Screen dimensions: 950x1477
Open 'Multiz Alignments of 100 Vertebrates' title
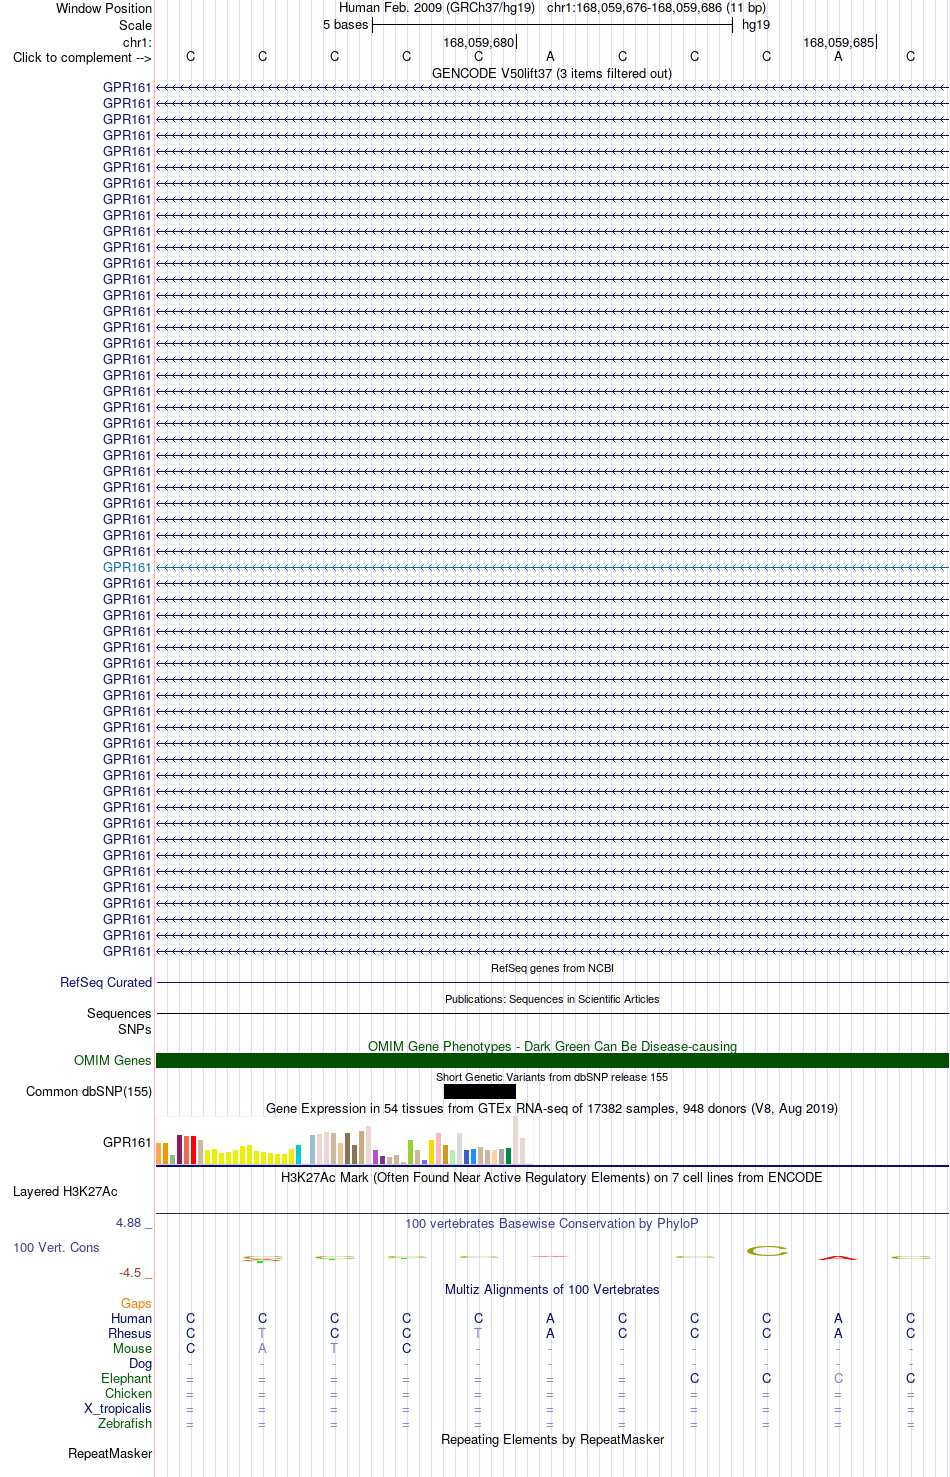[552, 1289]
